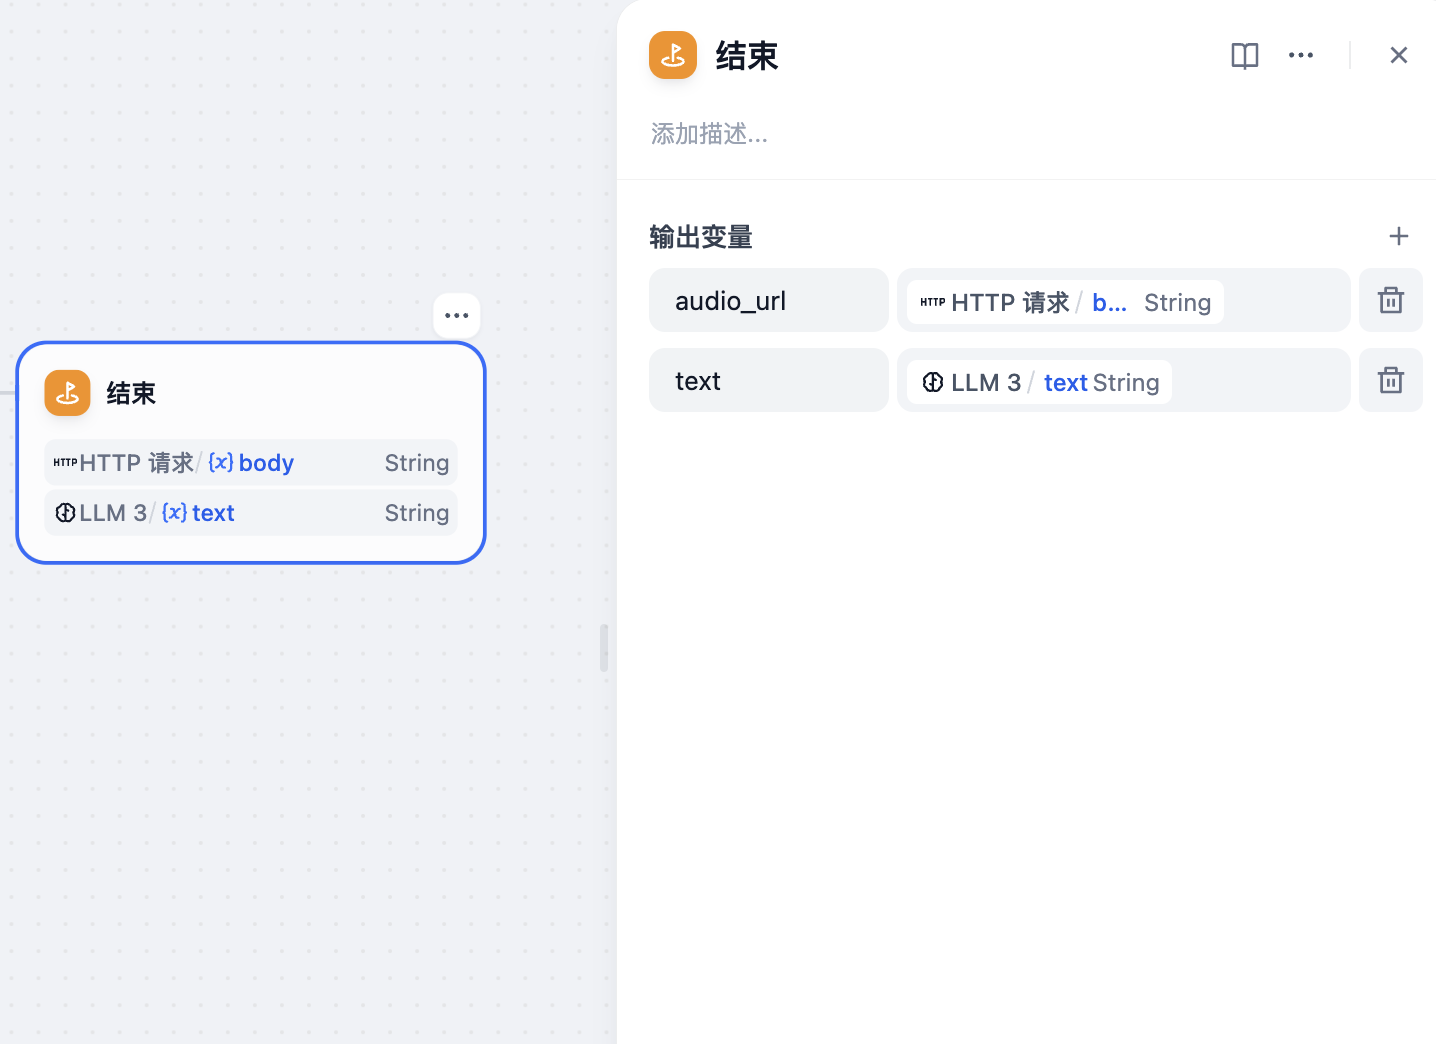Remove the text variable using trash icon
The width and height of the screenshot is (1436, 1044).
[1390, 380]
